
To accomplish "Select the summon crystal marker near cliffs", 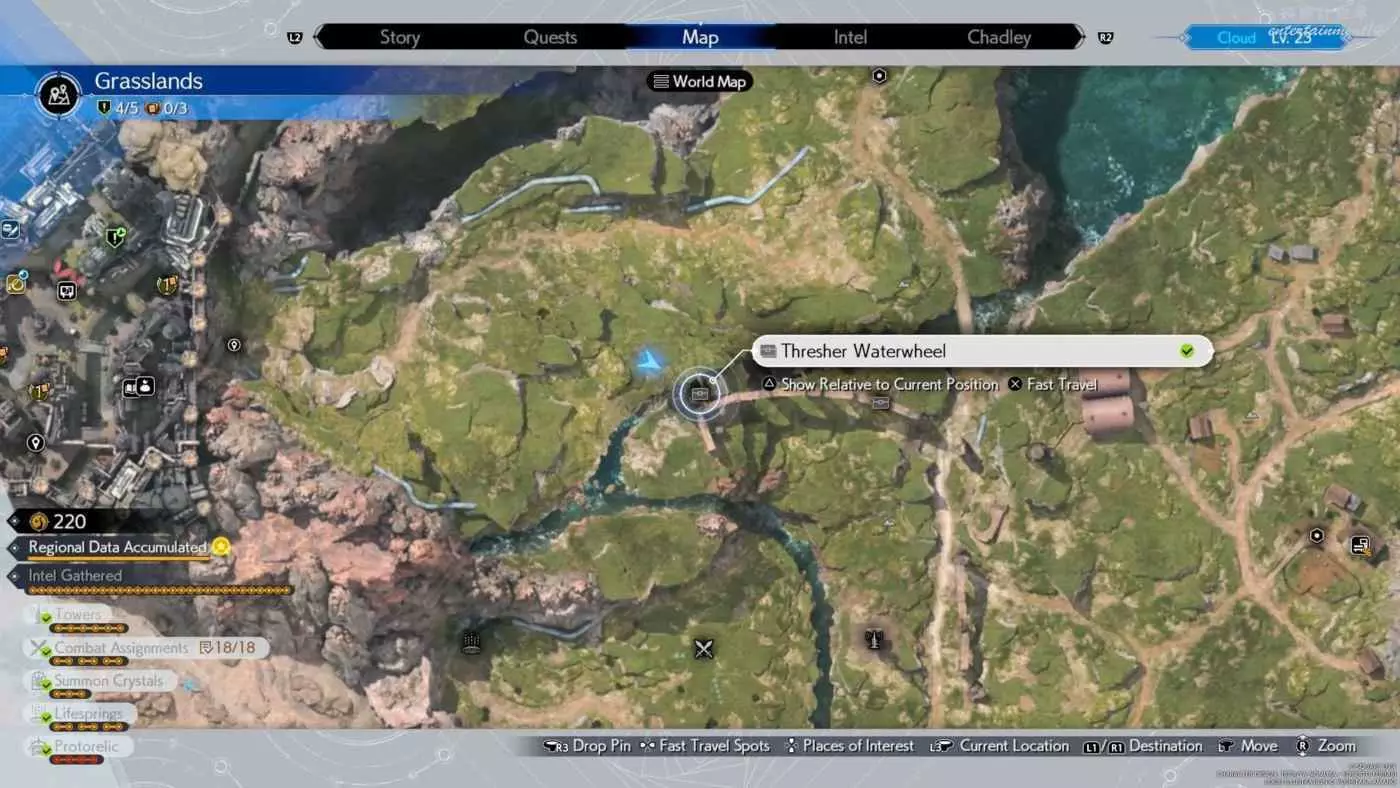I will (472, 643).
